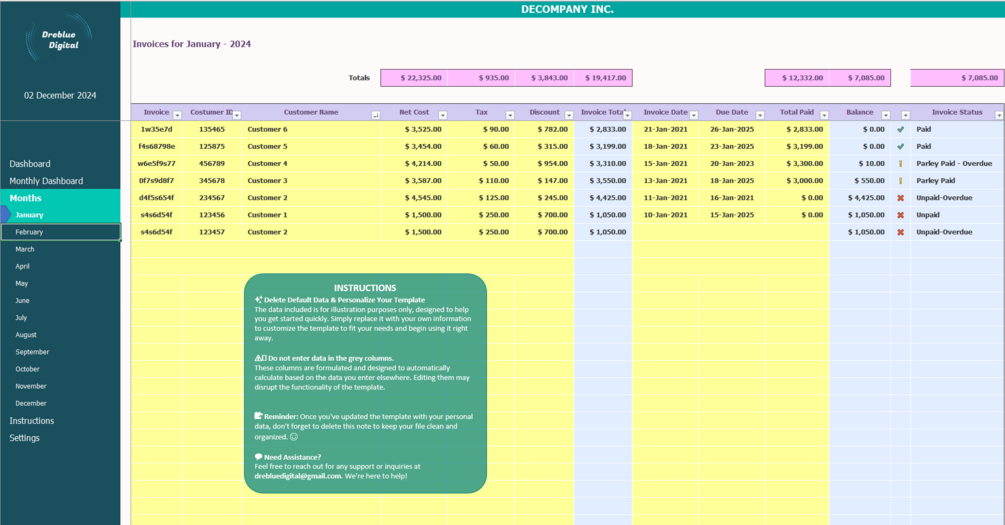
Task: Select the Tax total cell $ 935.00
Action: pyautogui.click(x=481, y=78)
